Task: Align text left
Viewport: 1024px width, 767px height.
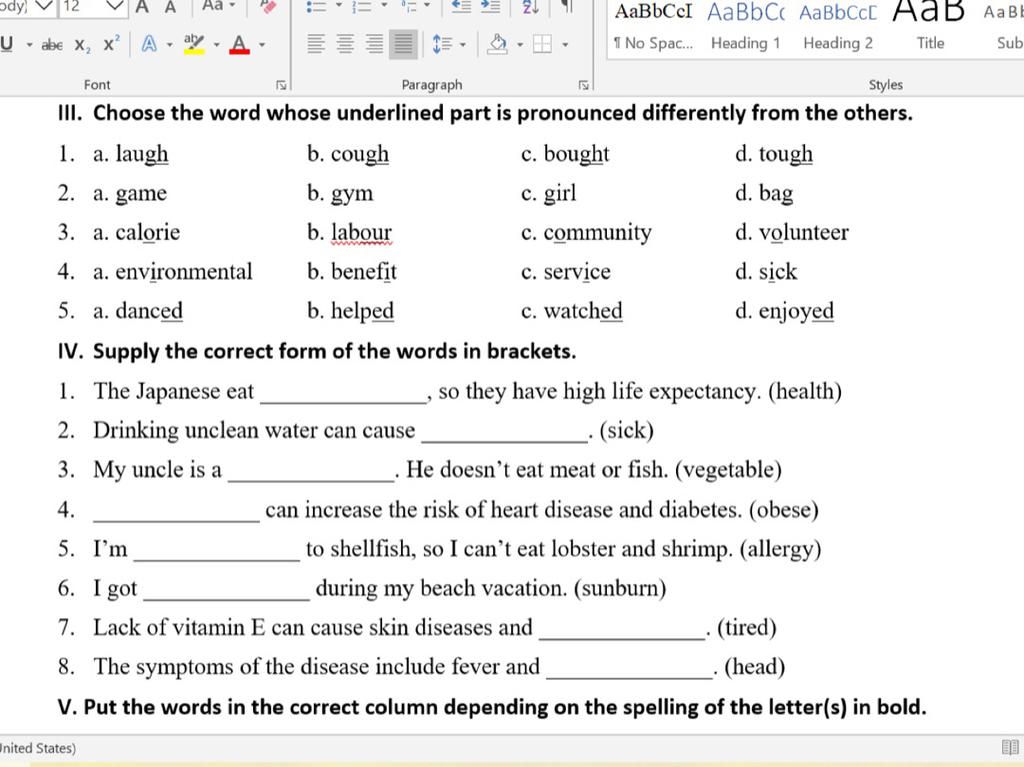Action: [x=316, y=44]
